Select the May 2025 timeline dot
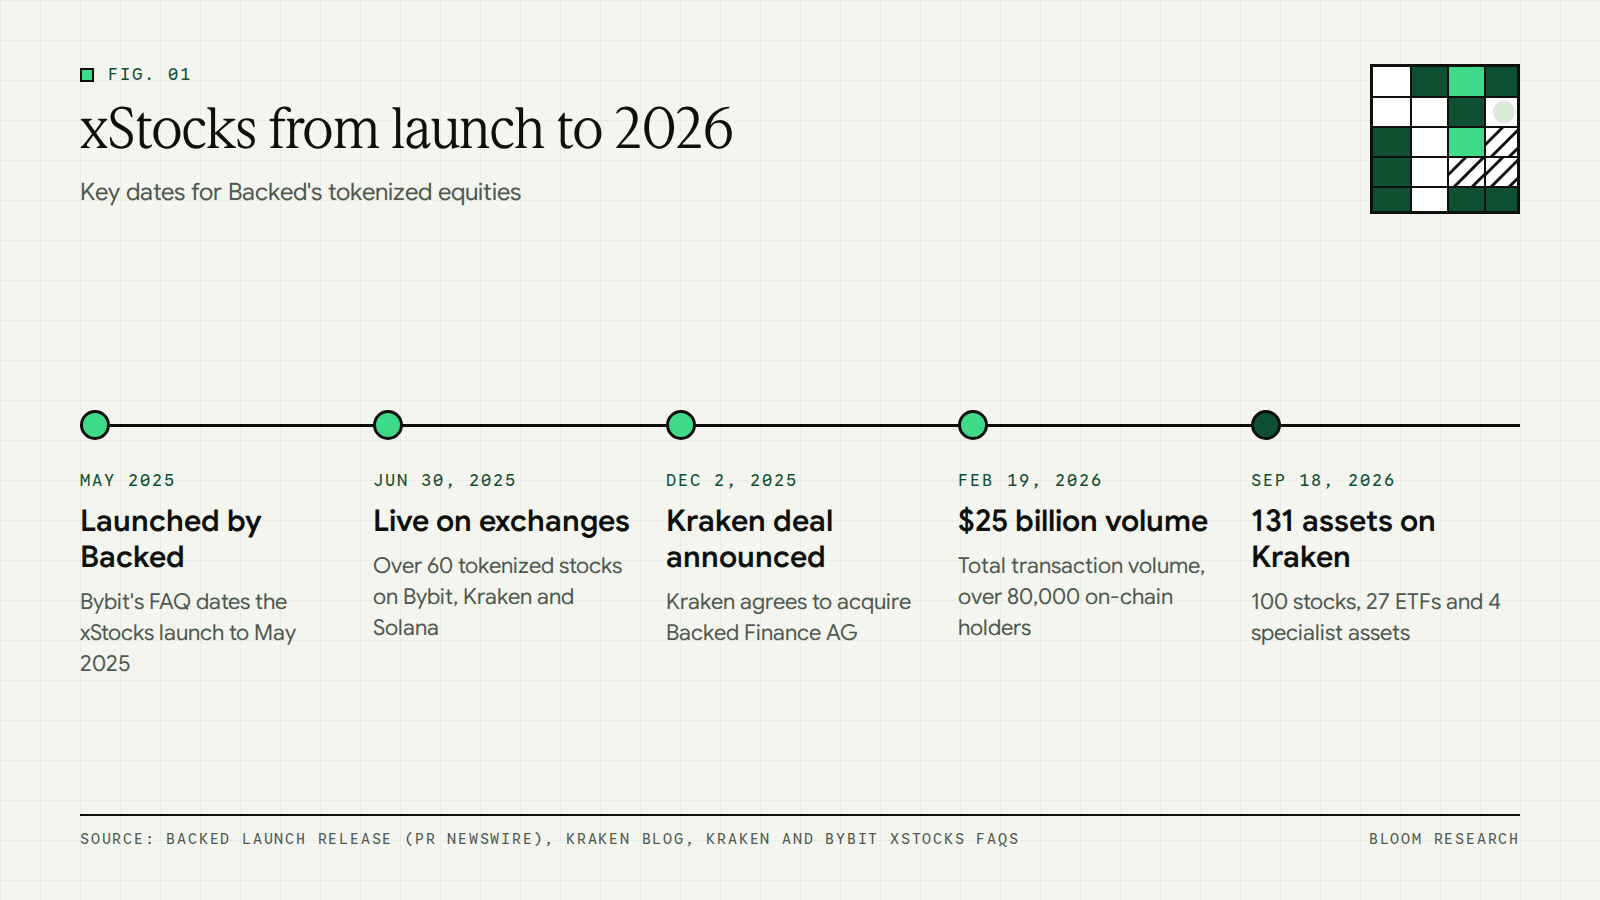1600x900 pixels. pos(95,425)
